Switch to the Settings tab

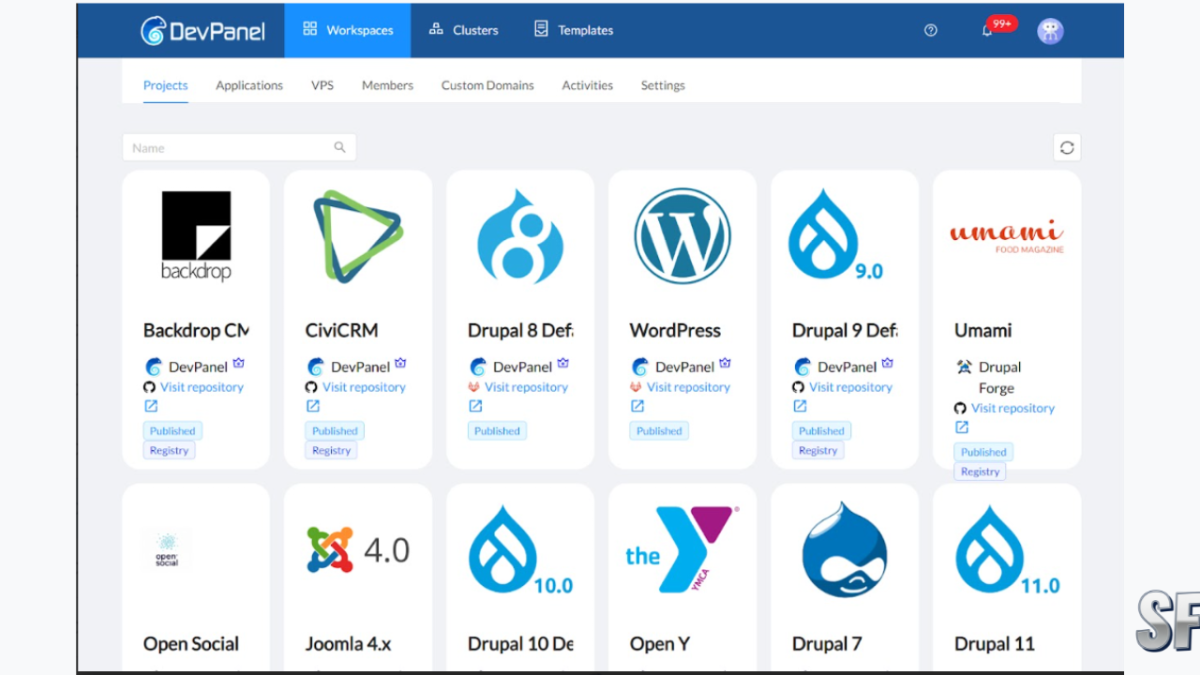[662, 85]
